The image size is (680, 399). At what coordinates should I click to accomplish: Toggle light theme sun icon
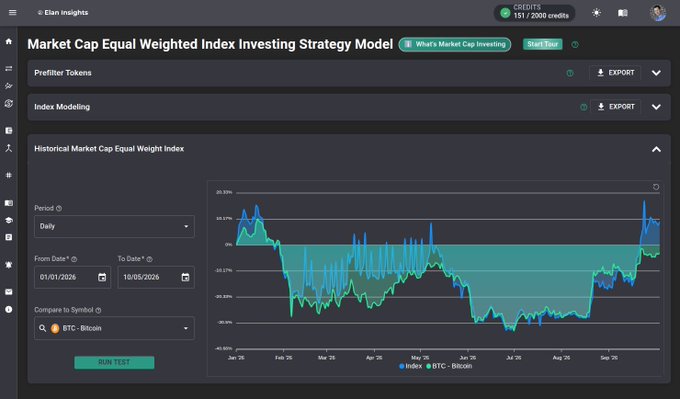point(597,13)
